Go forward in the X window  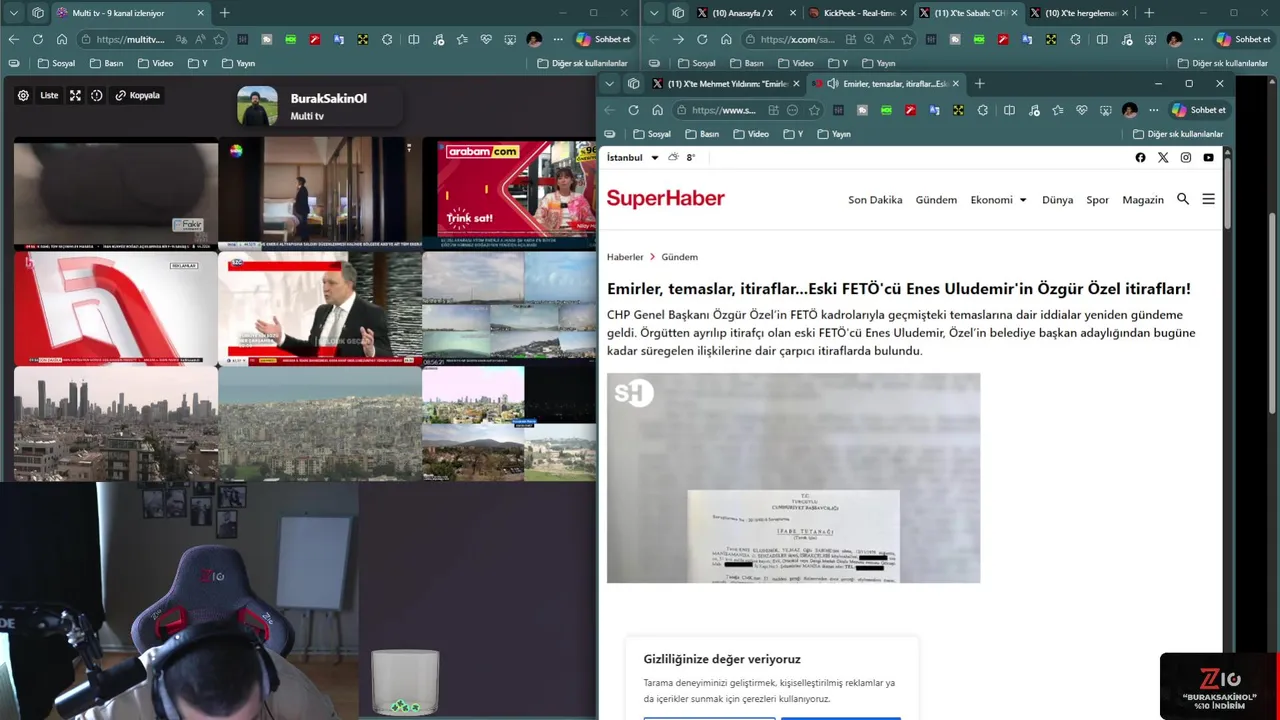(677, 39)
